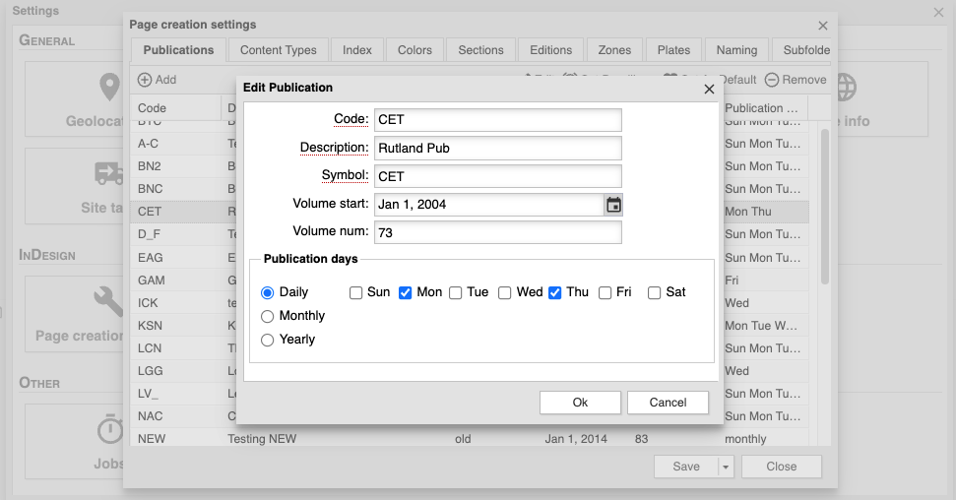Switch to the Content Types tab
Screen dimensions: 956x500
point(278,50)
